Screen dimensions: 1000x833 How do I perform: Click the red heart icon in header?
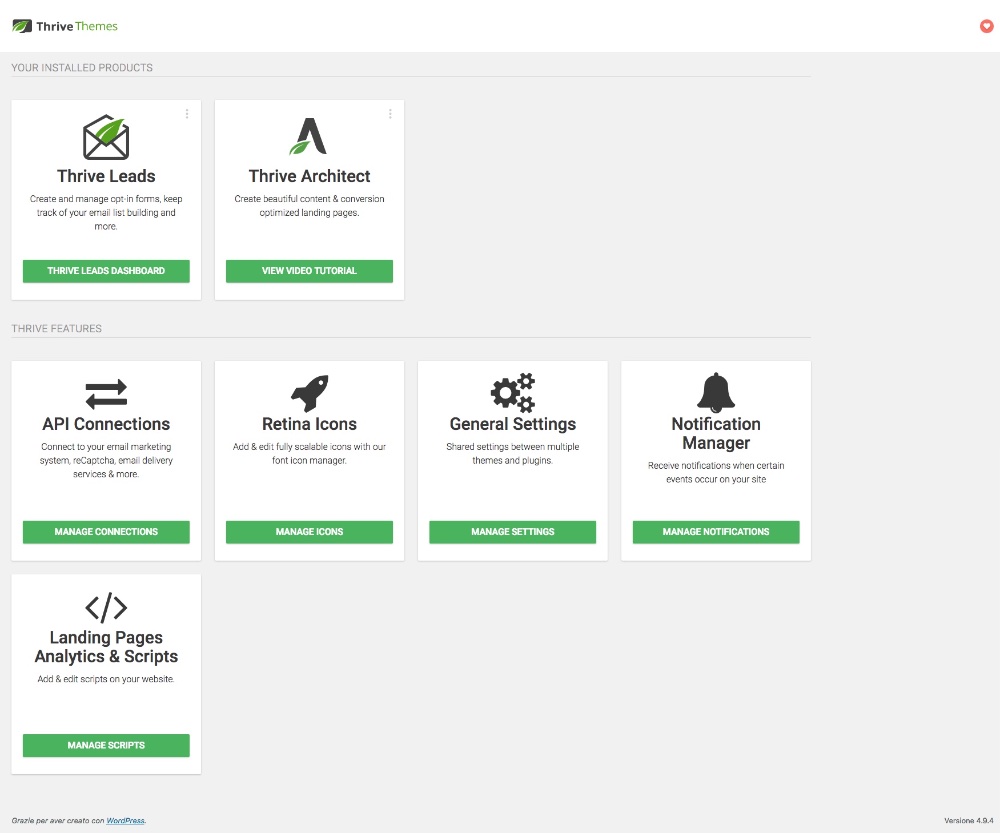tap(986, 26)
